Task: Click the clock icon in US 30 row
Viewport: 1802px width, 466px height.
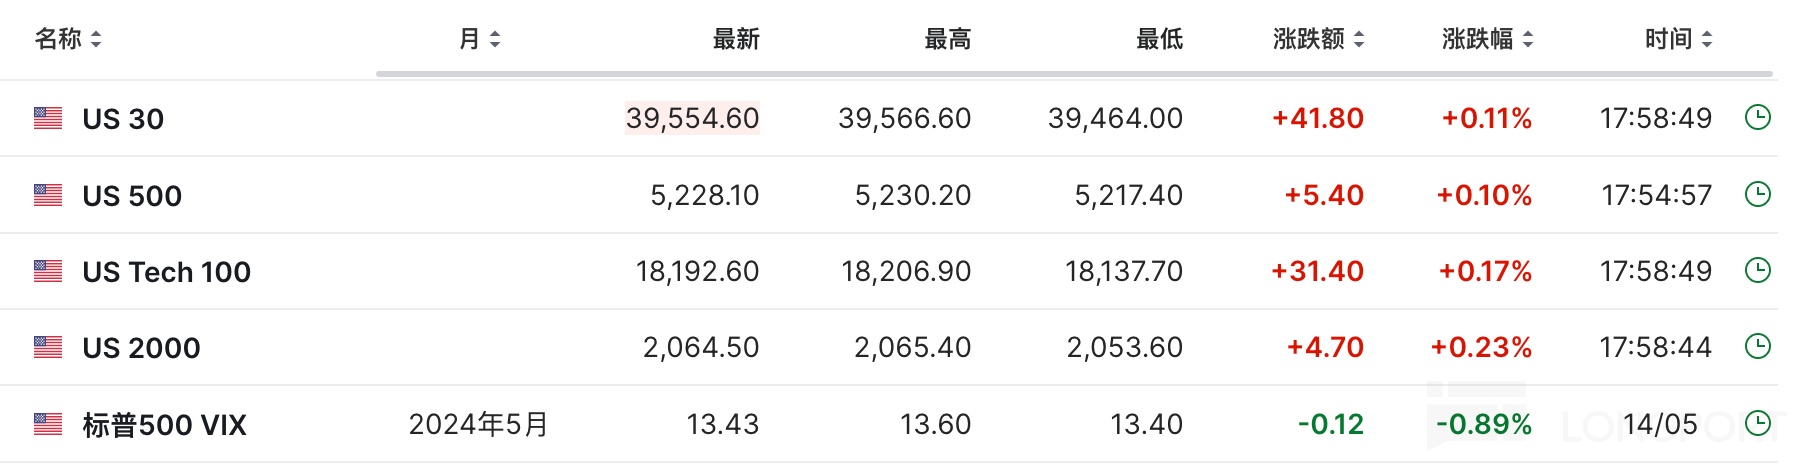Action: coord(1757,118)
